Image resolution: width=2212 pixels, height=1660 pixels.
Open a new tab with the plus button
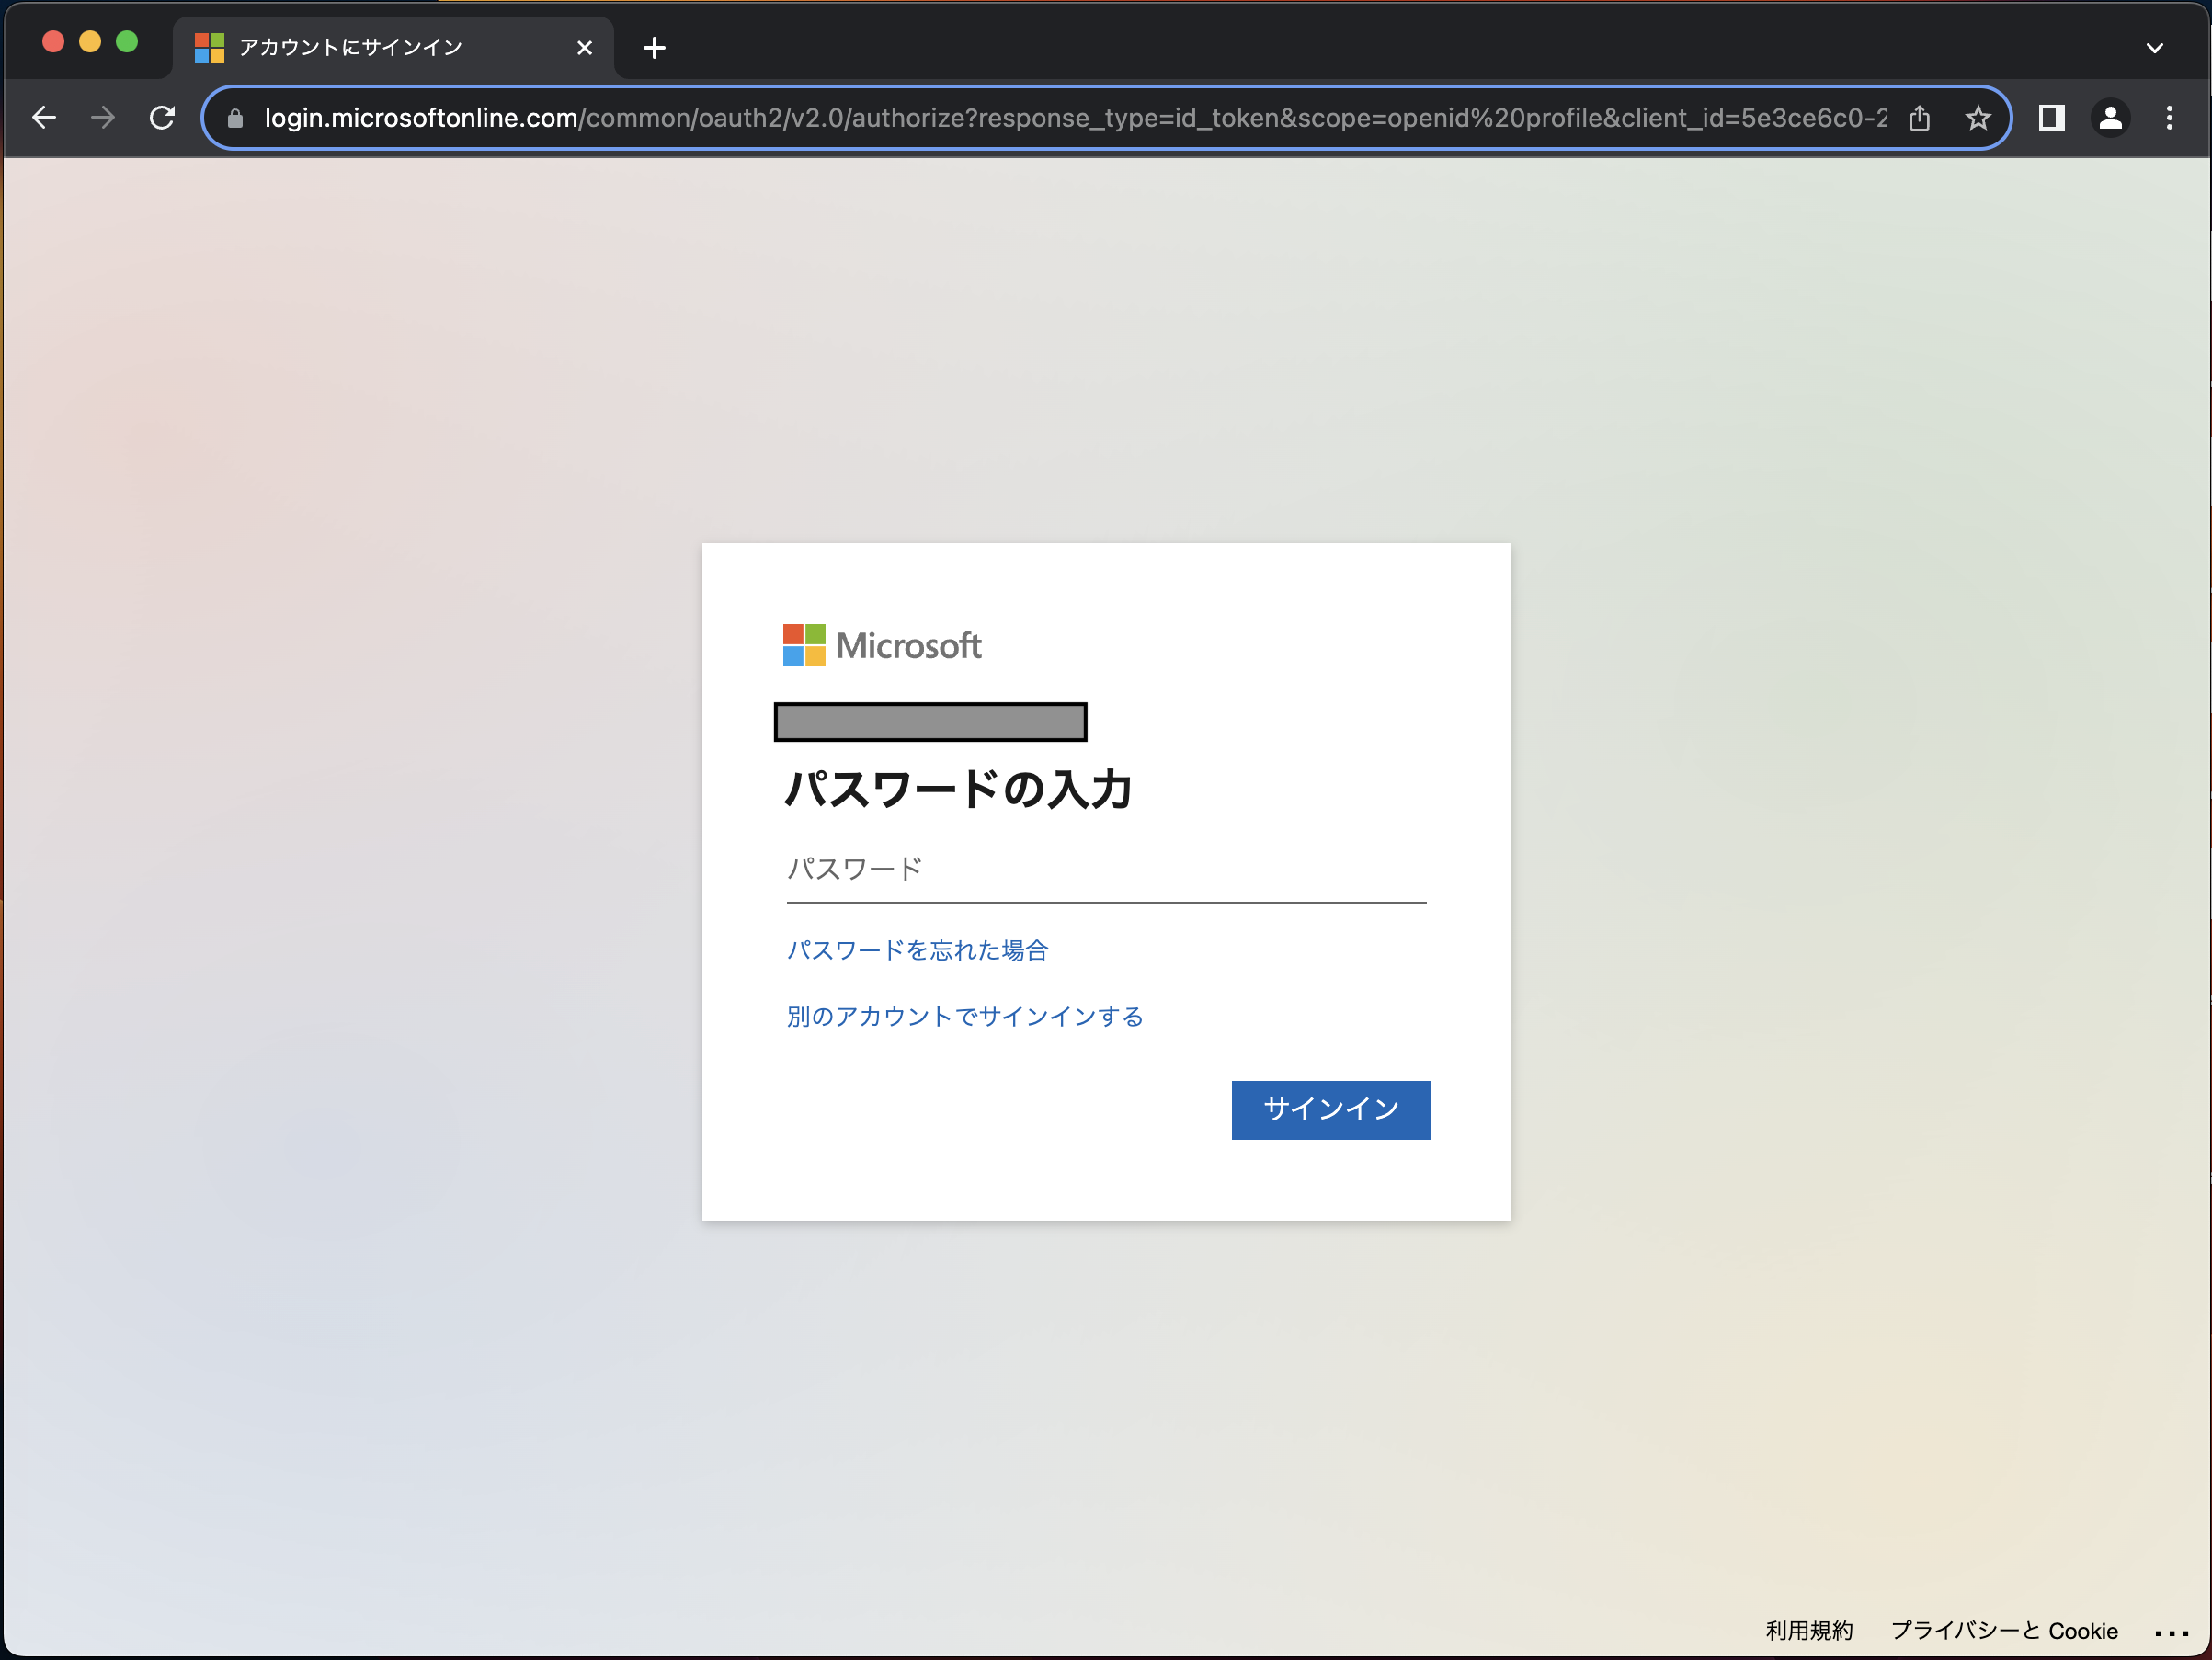click(654, 47)
